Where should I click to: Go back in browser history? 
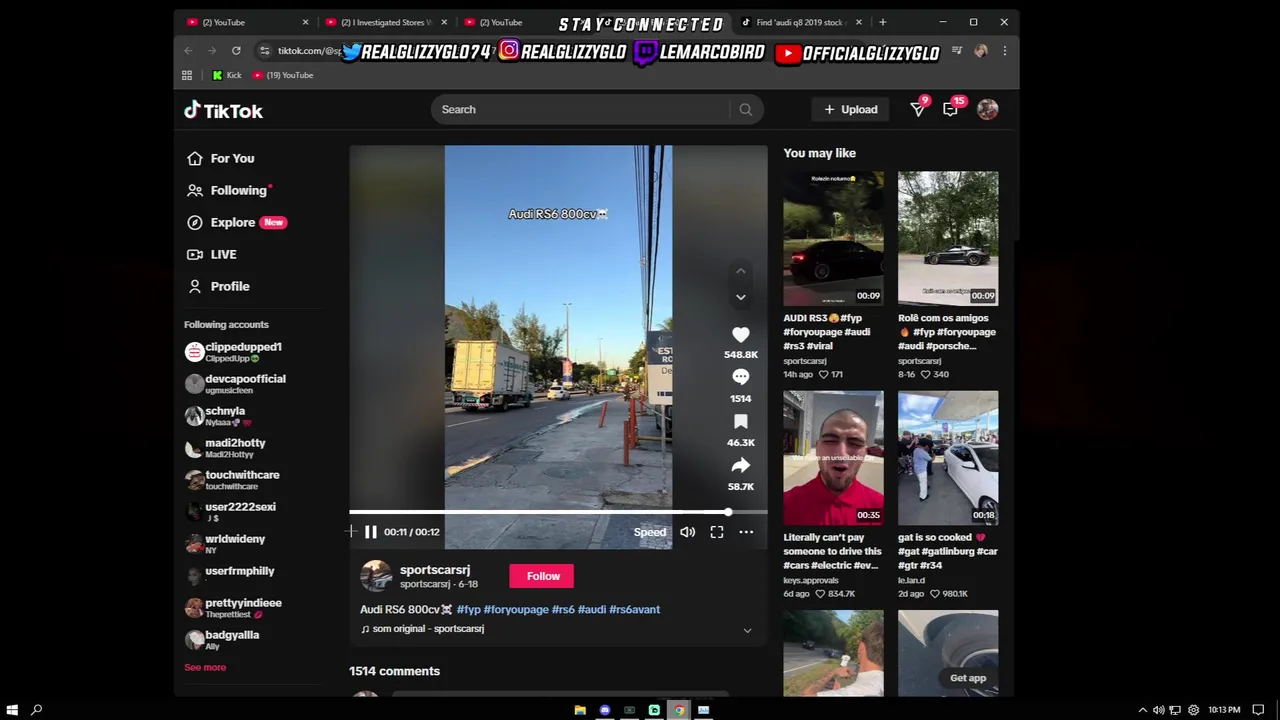point(188,51)
